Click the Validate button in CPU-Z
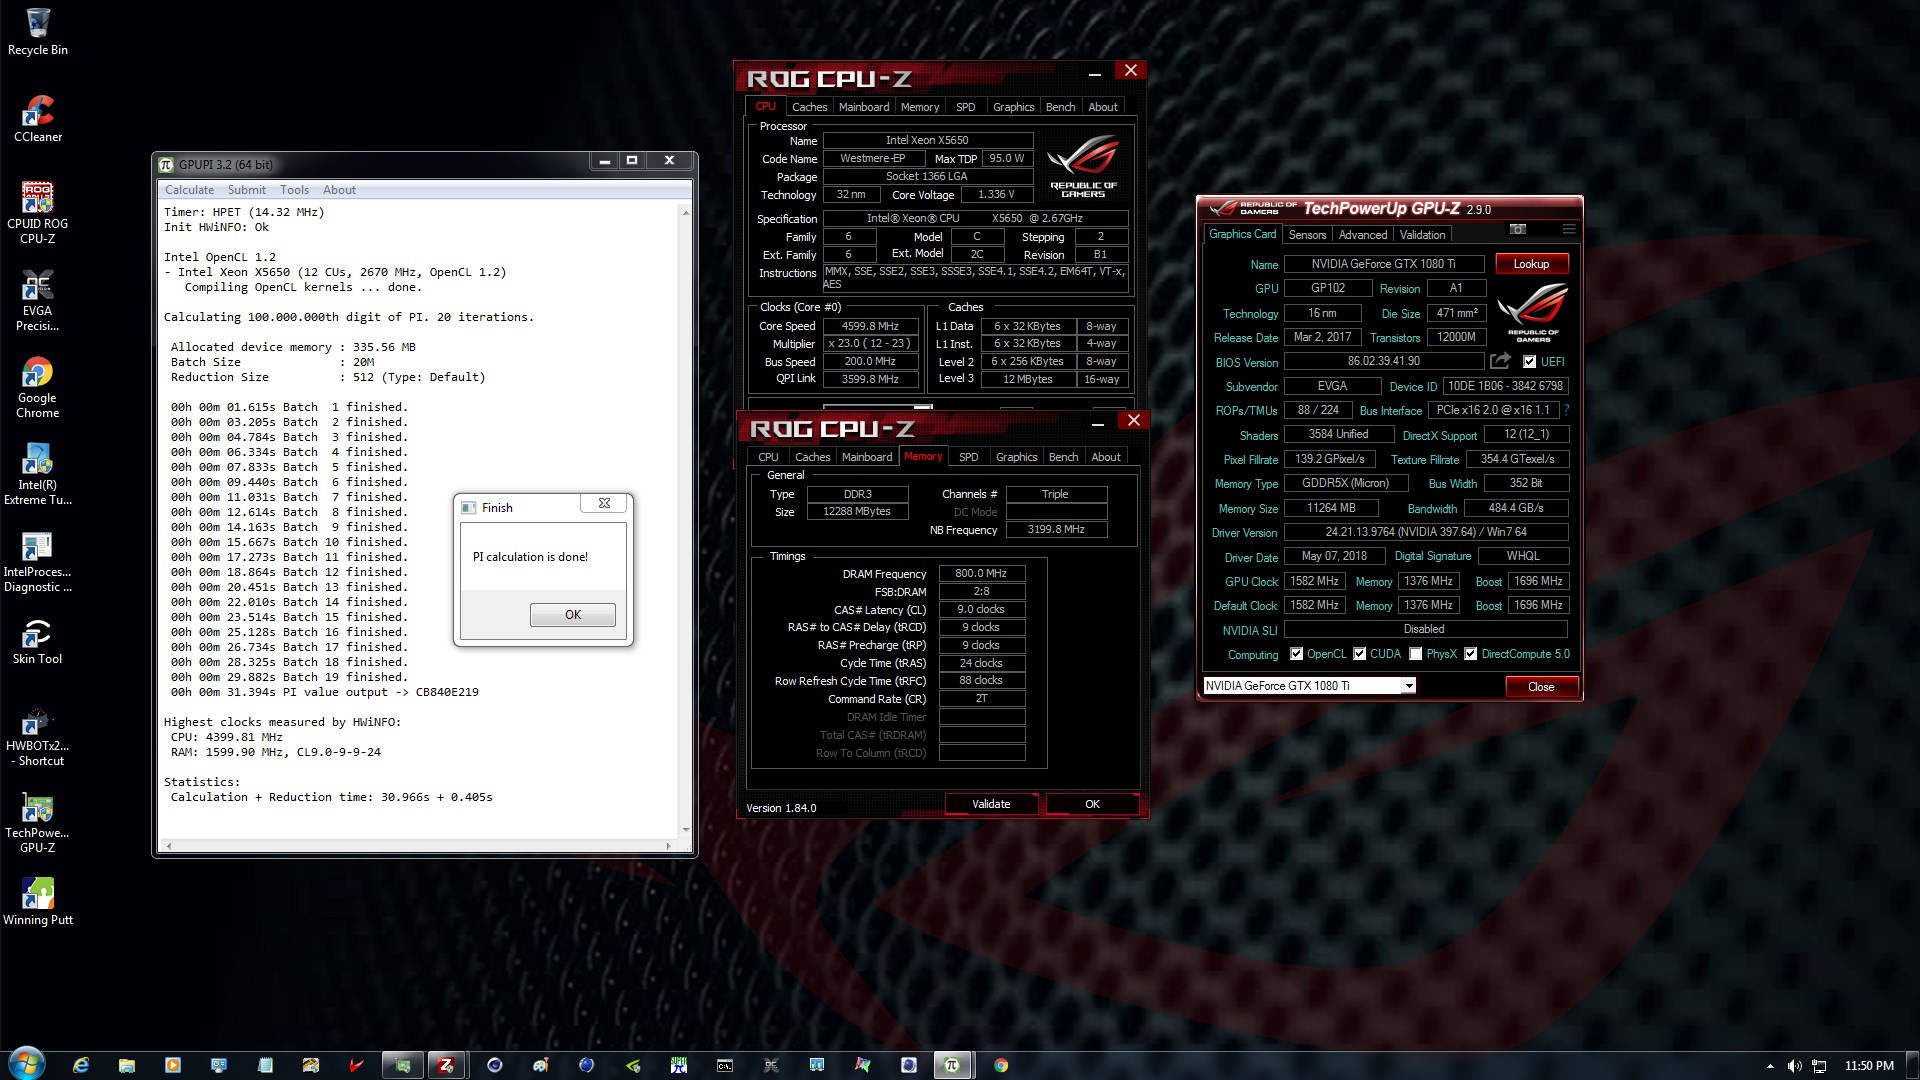 [x=991, y=804]
